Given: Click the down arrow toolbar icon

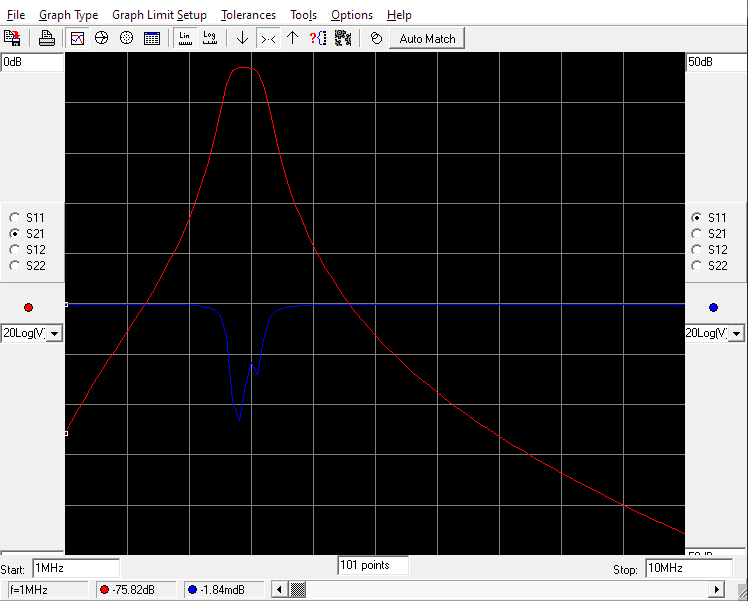Looking at the screenshot, I should [242, 38].
